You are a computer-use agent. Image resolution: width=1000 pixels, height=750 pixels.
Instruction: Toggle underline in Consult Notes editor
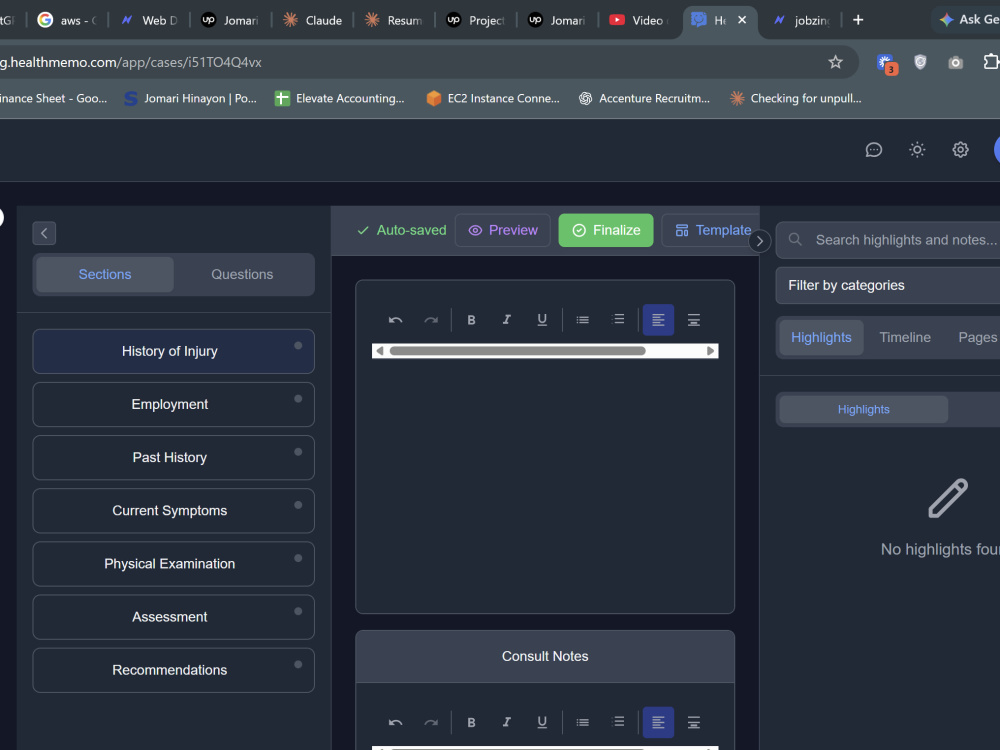click(x=542, y=723)
